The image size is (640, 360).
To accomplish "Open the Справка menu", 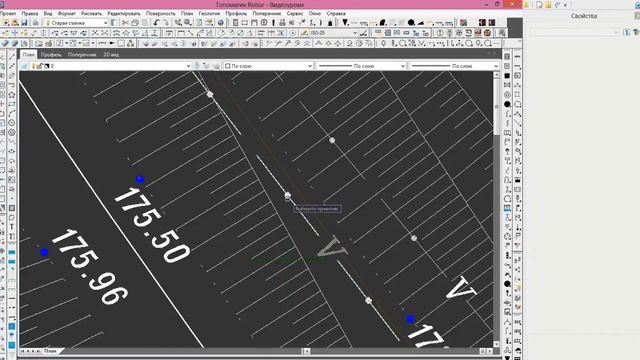I will tap(336, 13).
